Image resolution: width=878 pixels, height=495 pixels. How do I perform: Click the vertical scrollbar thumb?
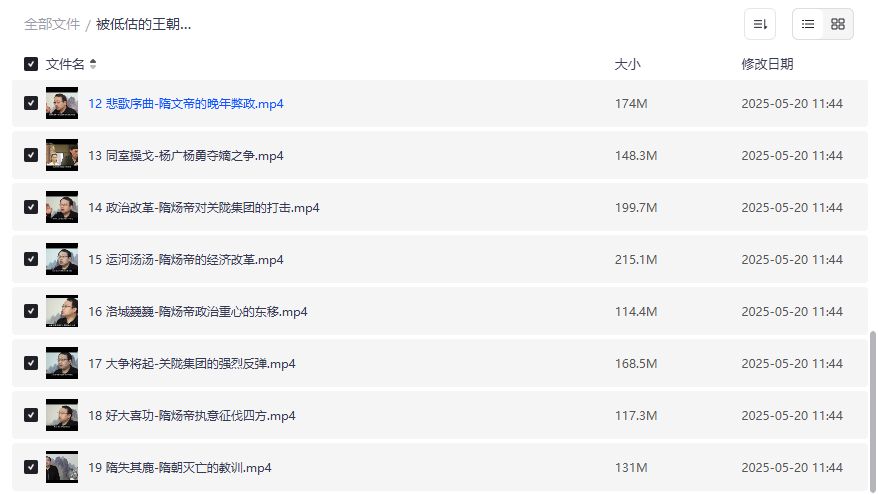click(872, 410)
